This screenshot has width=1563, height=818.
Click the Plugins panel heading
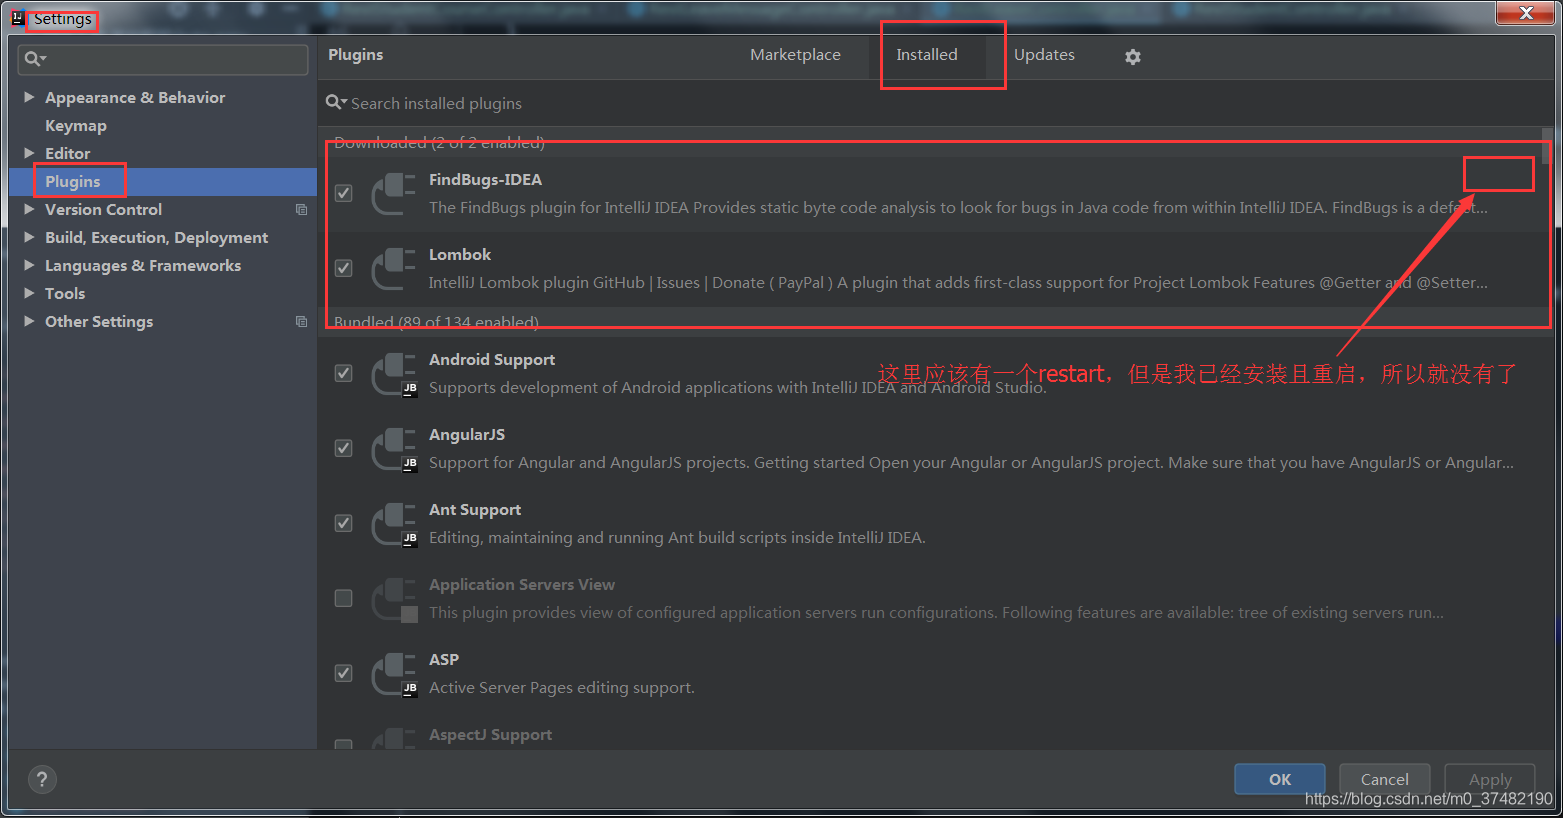[356, 55]
